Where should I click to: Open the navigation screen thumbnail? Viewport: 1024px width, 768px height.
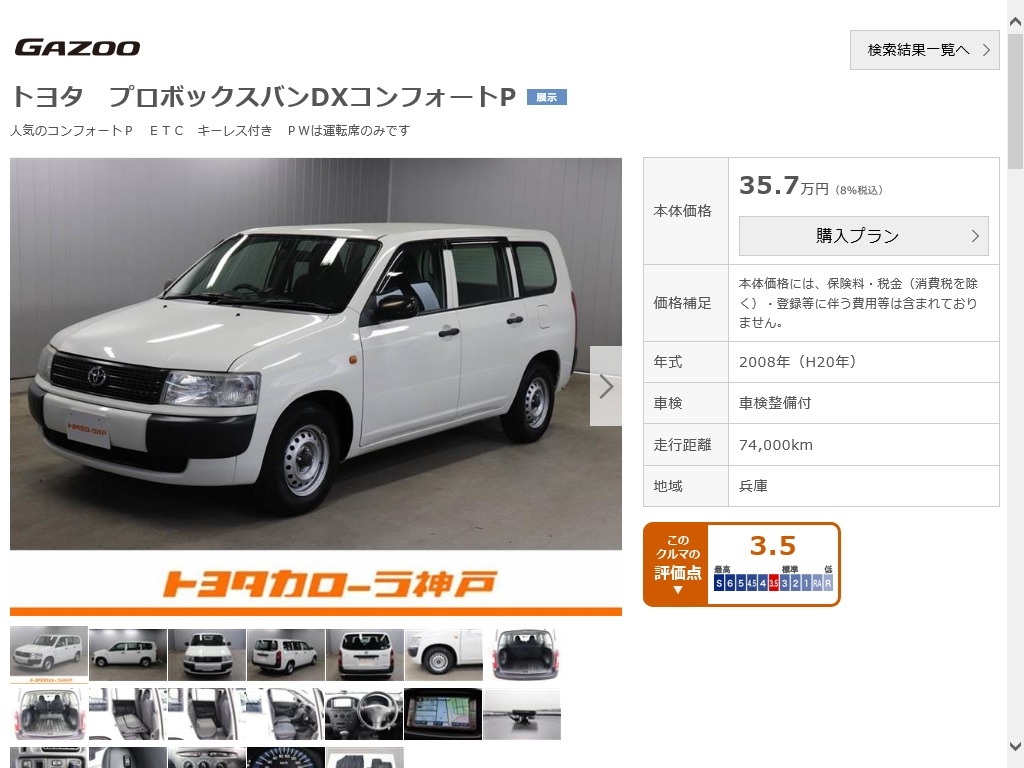pyautogui.click(x=443, y=714)
